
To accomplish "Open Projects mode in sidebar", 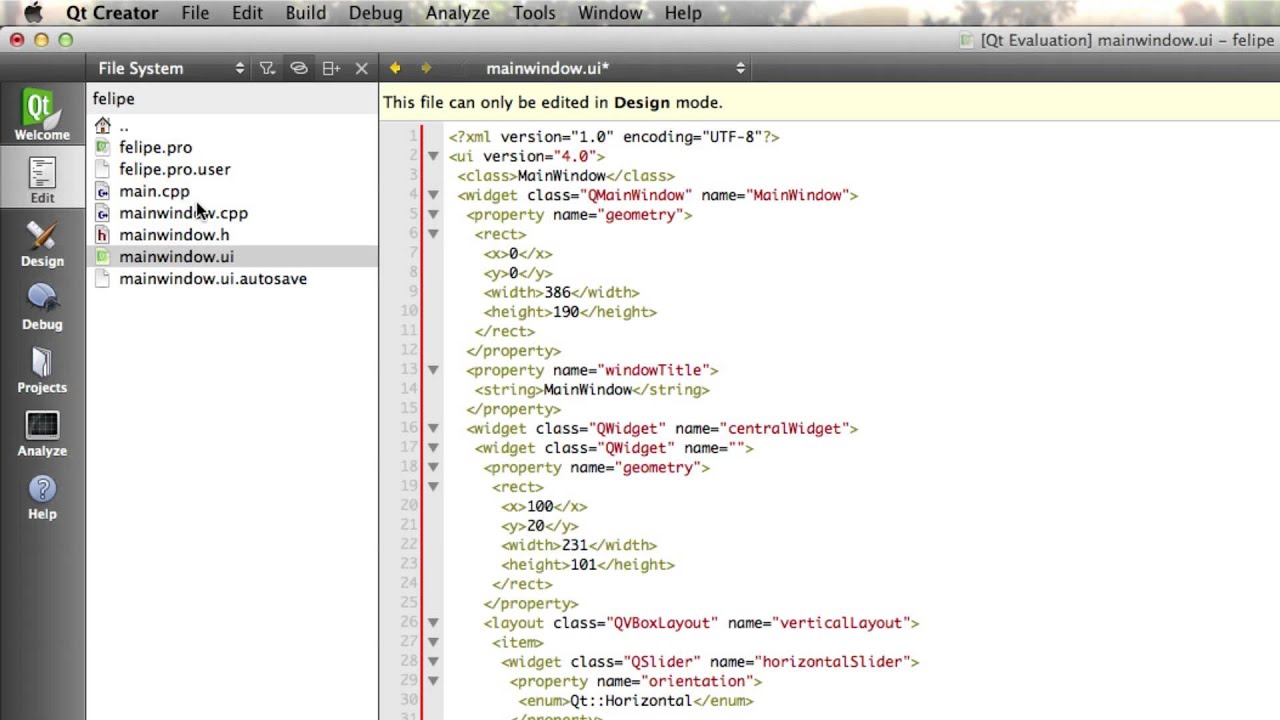I will pos(42,370).
